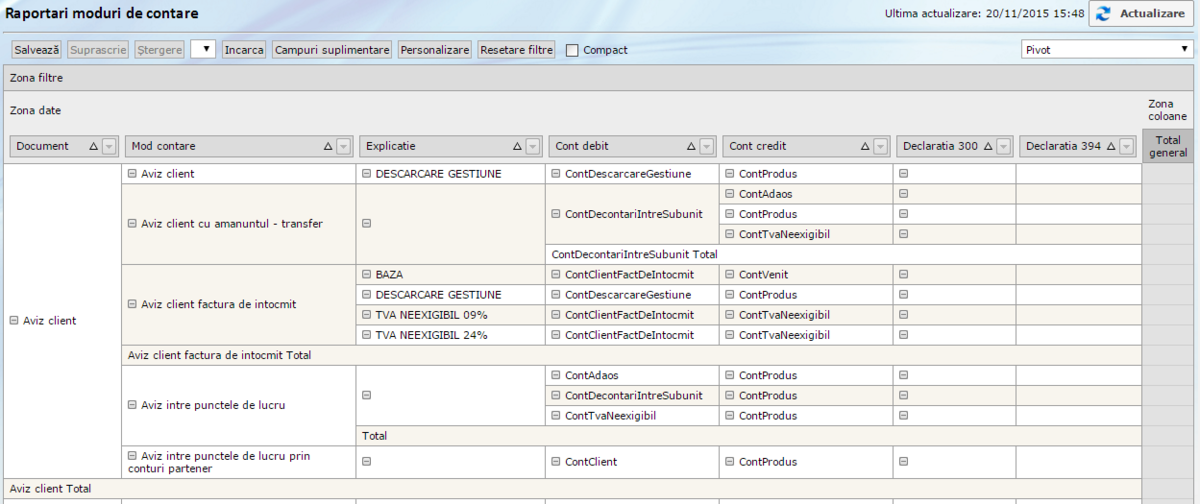Collapse the Aviz client document group
This screenshot has height=504, width=1200.
tap(14, 321)
